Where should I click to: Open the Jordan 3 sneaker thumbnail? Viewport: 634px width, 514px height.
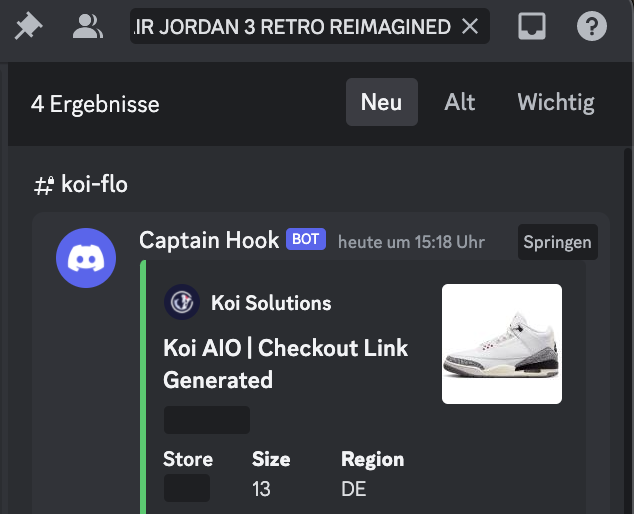pyautogui.click(x=502, y=344)
